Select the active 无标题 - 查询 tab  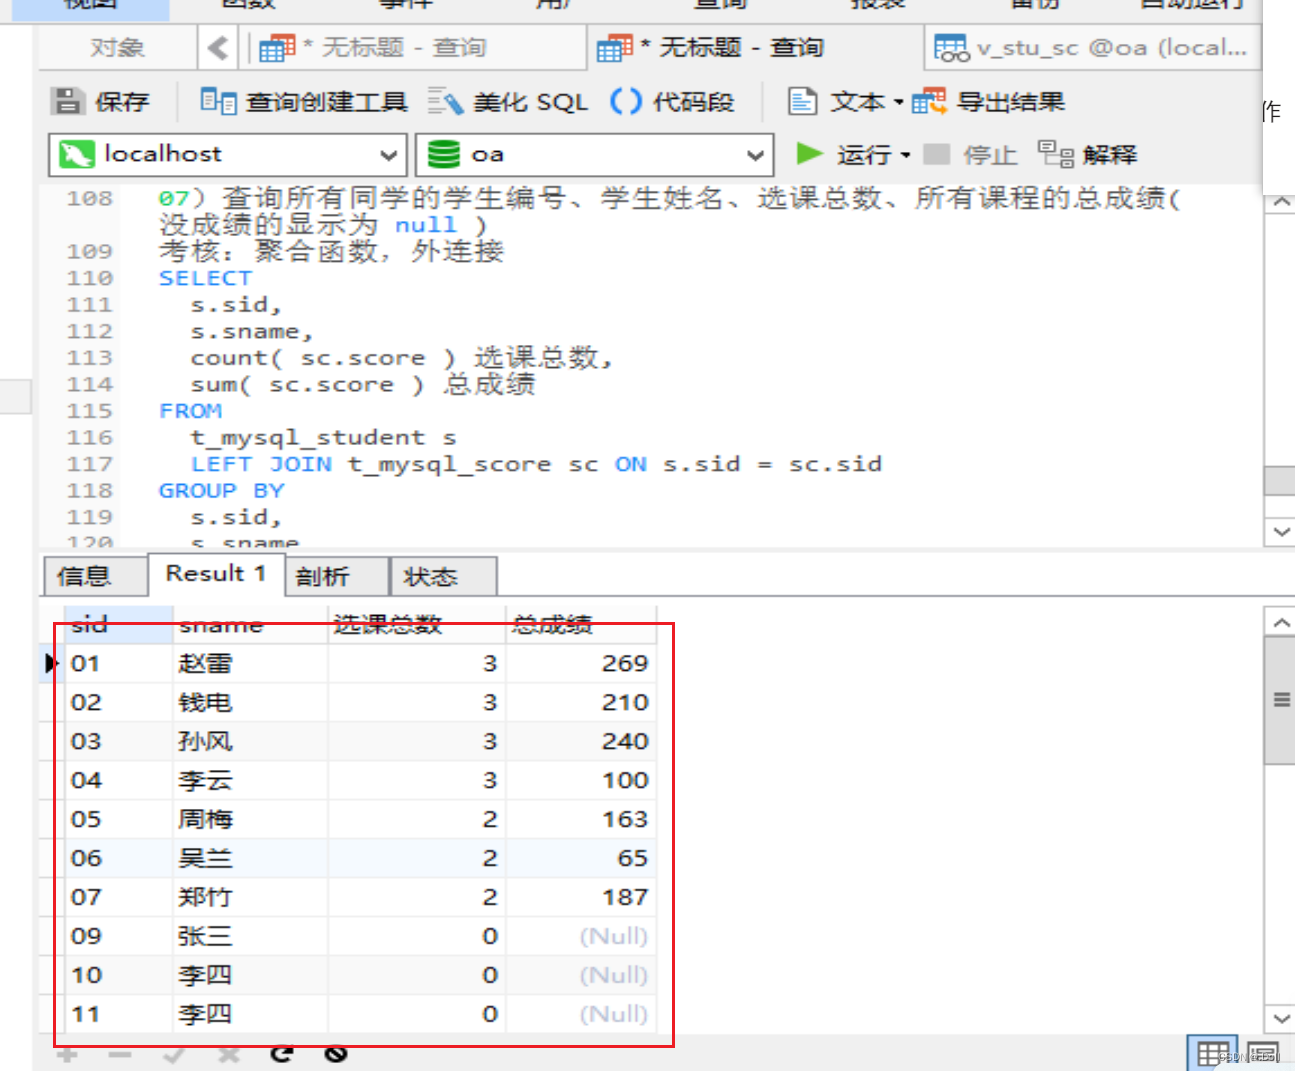click(756, 47)
